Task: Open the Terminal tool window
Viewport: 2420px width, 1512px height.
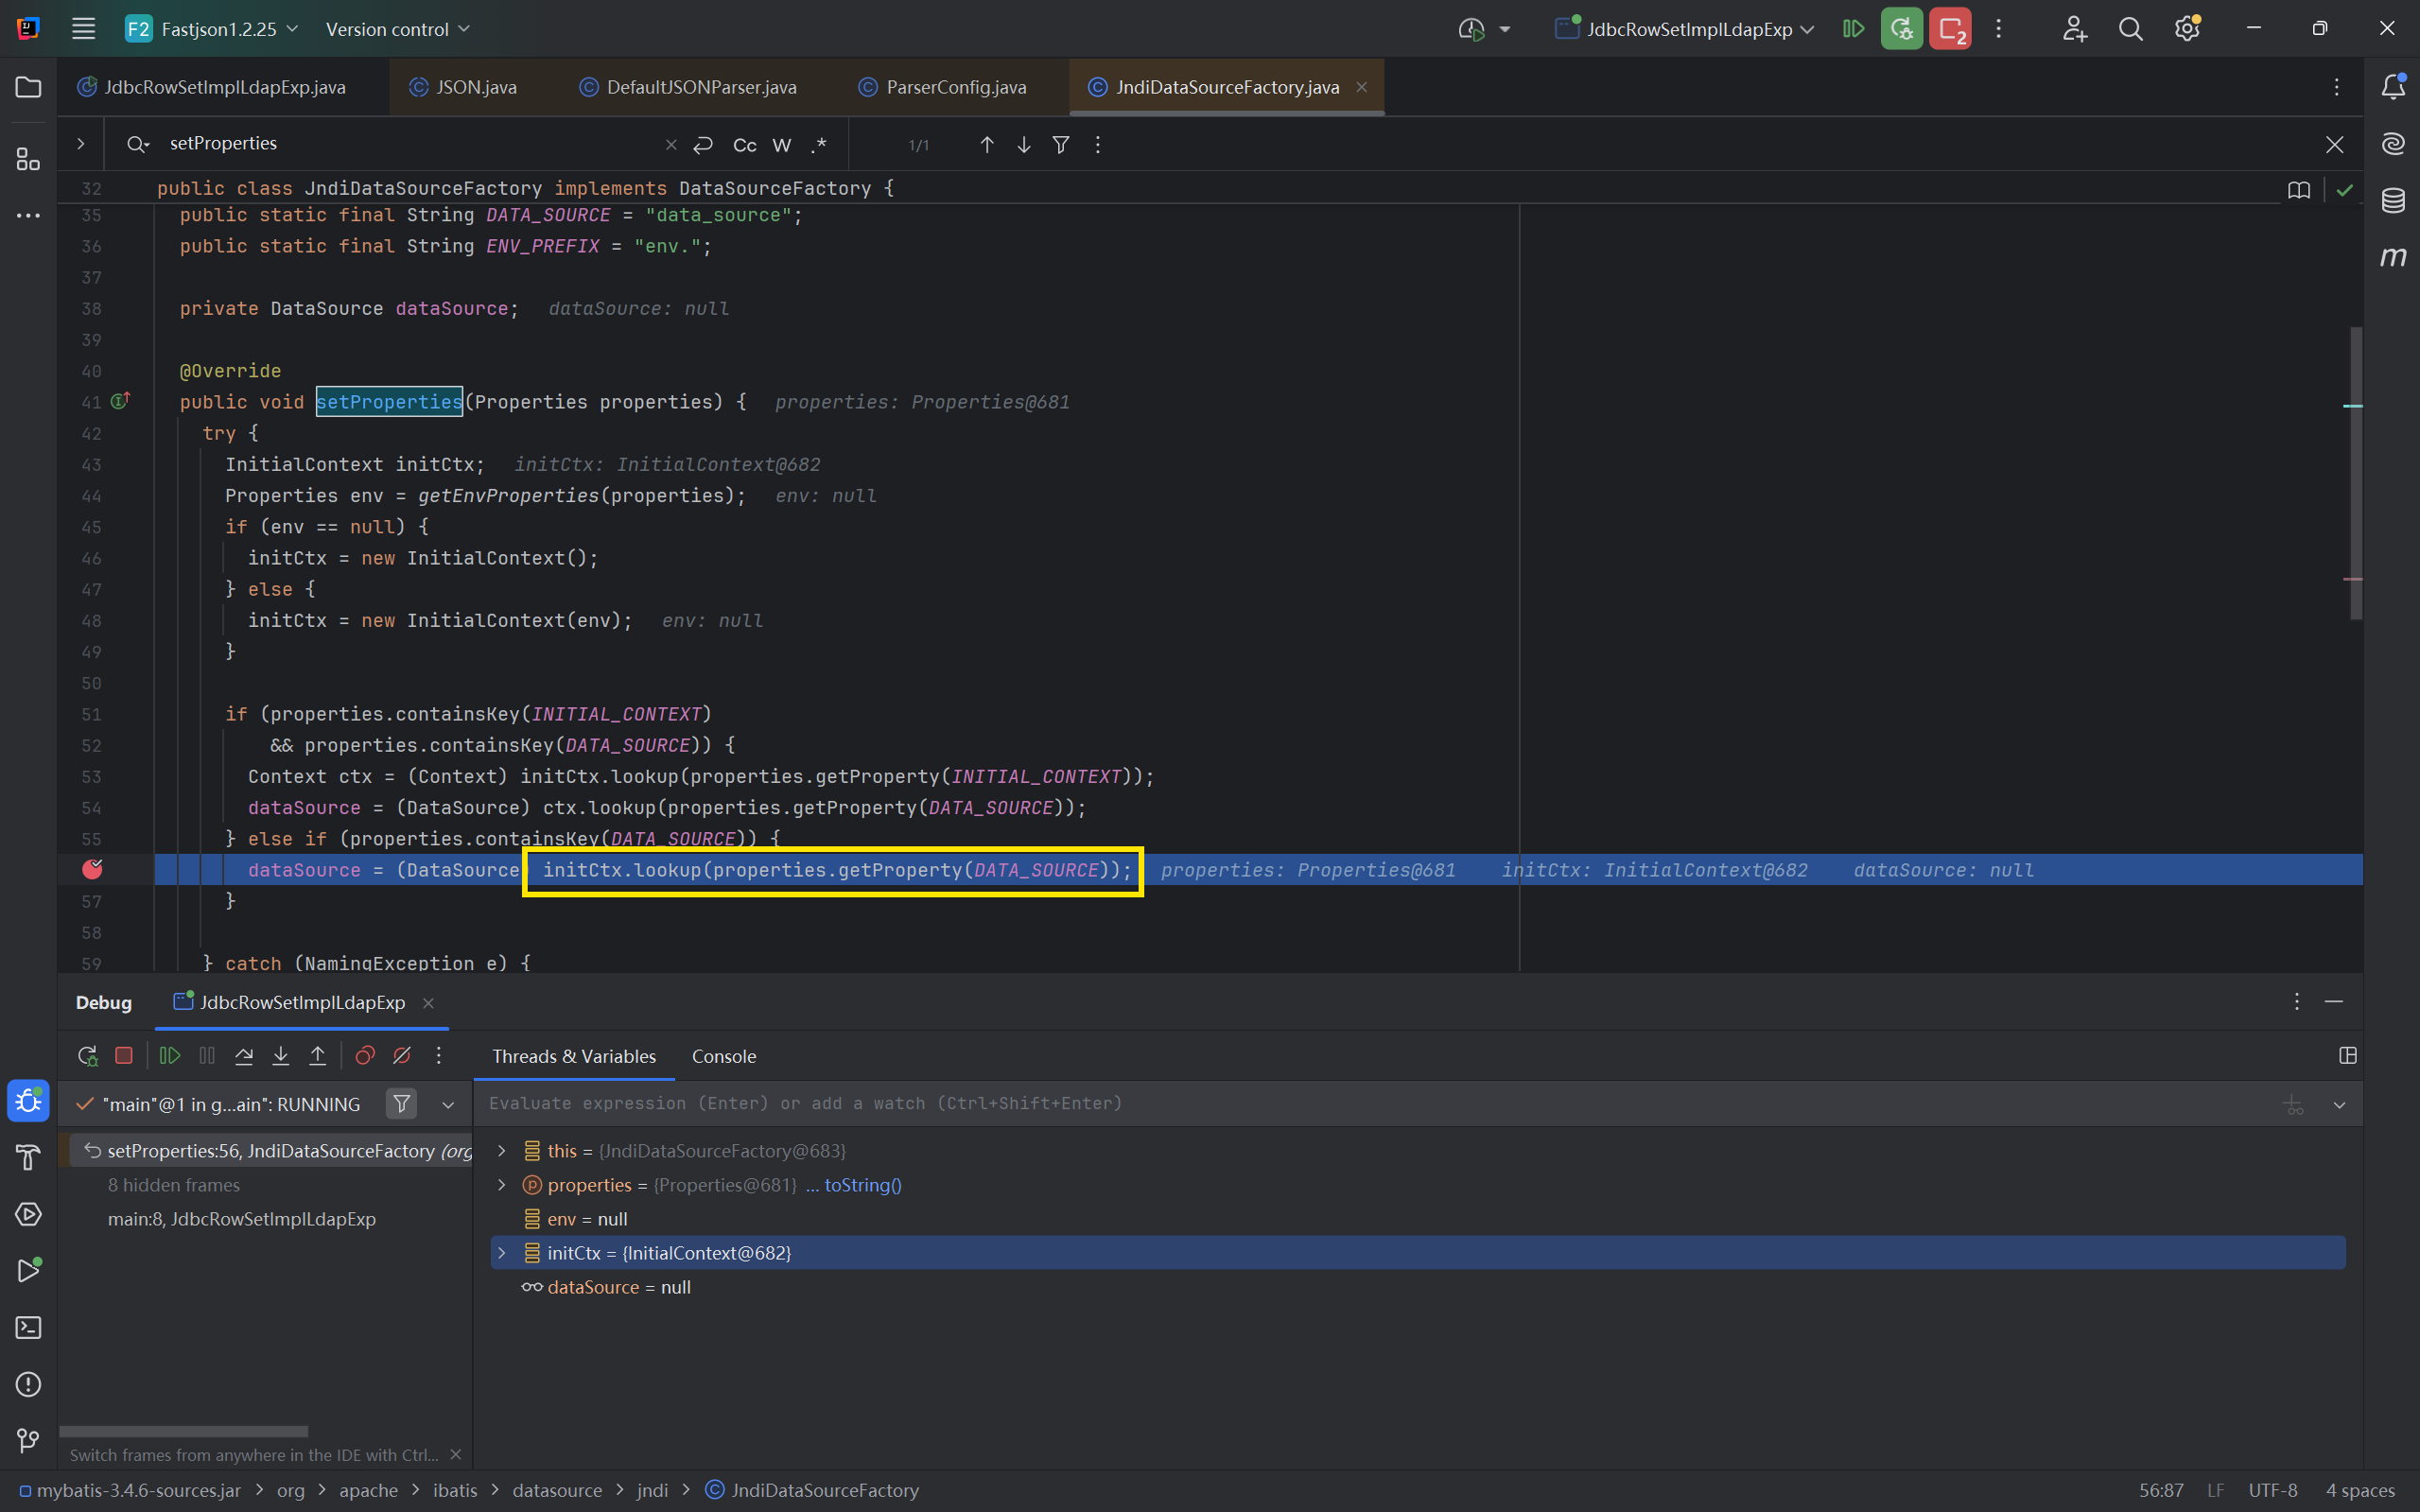Action: (28, 1327)
